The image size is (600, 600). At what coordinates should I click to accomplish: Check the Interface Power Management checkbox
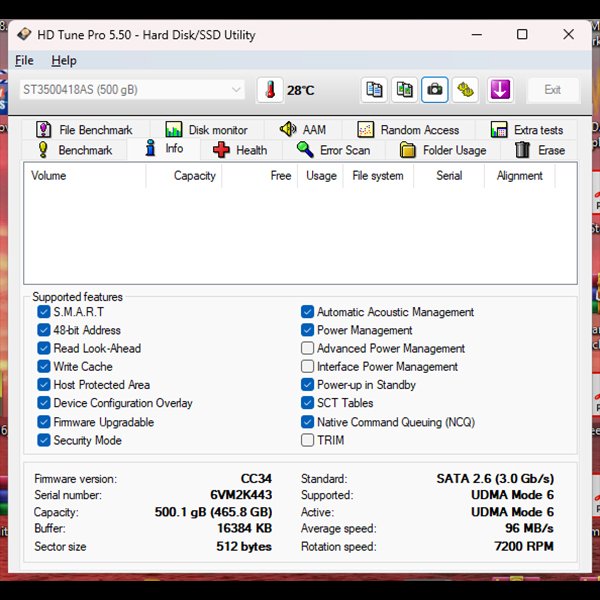(x=307, y=366)
